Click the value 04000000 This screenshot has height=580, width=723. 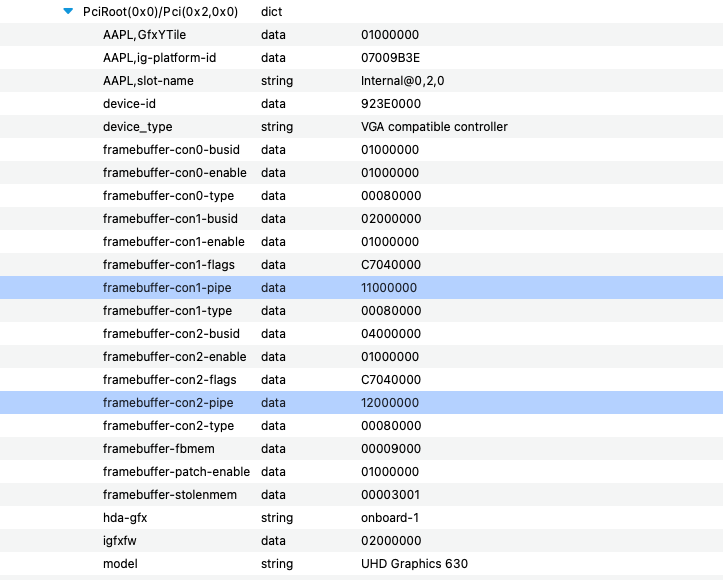391,334
